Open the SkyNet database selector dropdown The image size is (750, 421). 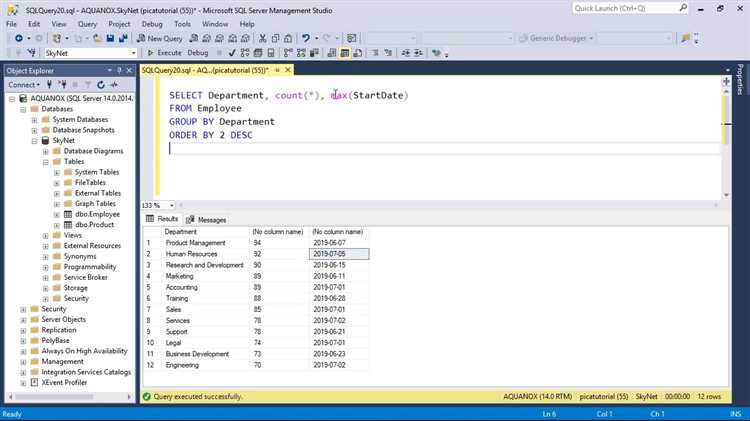pos(134,53)
